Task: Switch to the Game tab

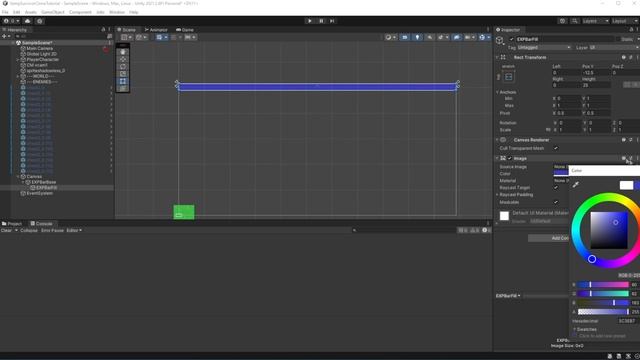Action: click(185, 30)
